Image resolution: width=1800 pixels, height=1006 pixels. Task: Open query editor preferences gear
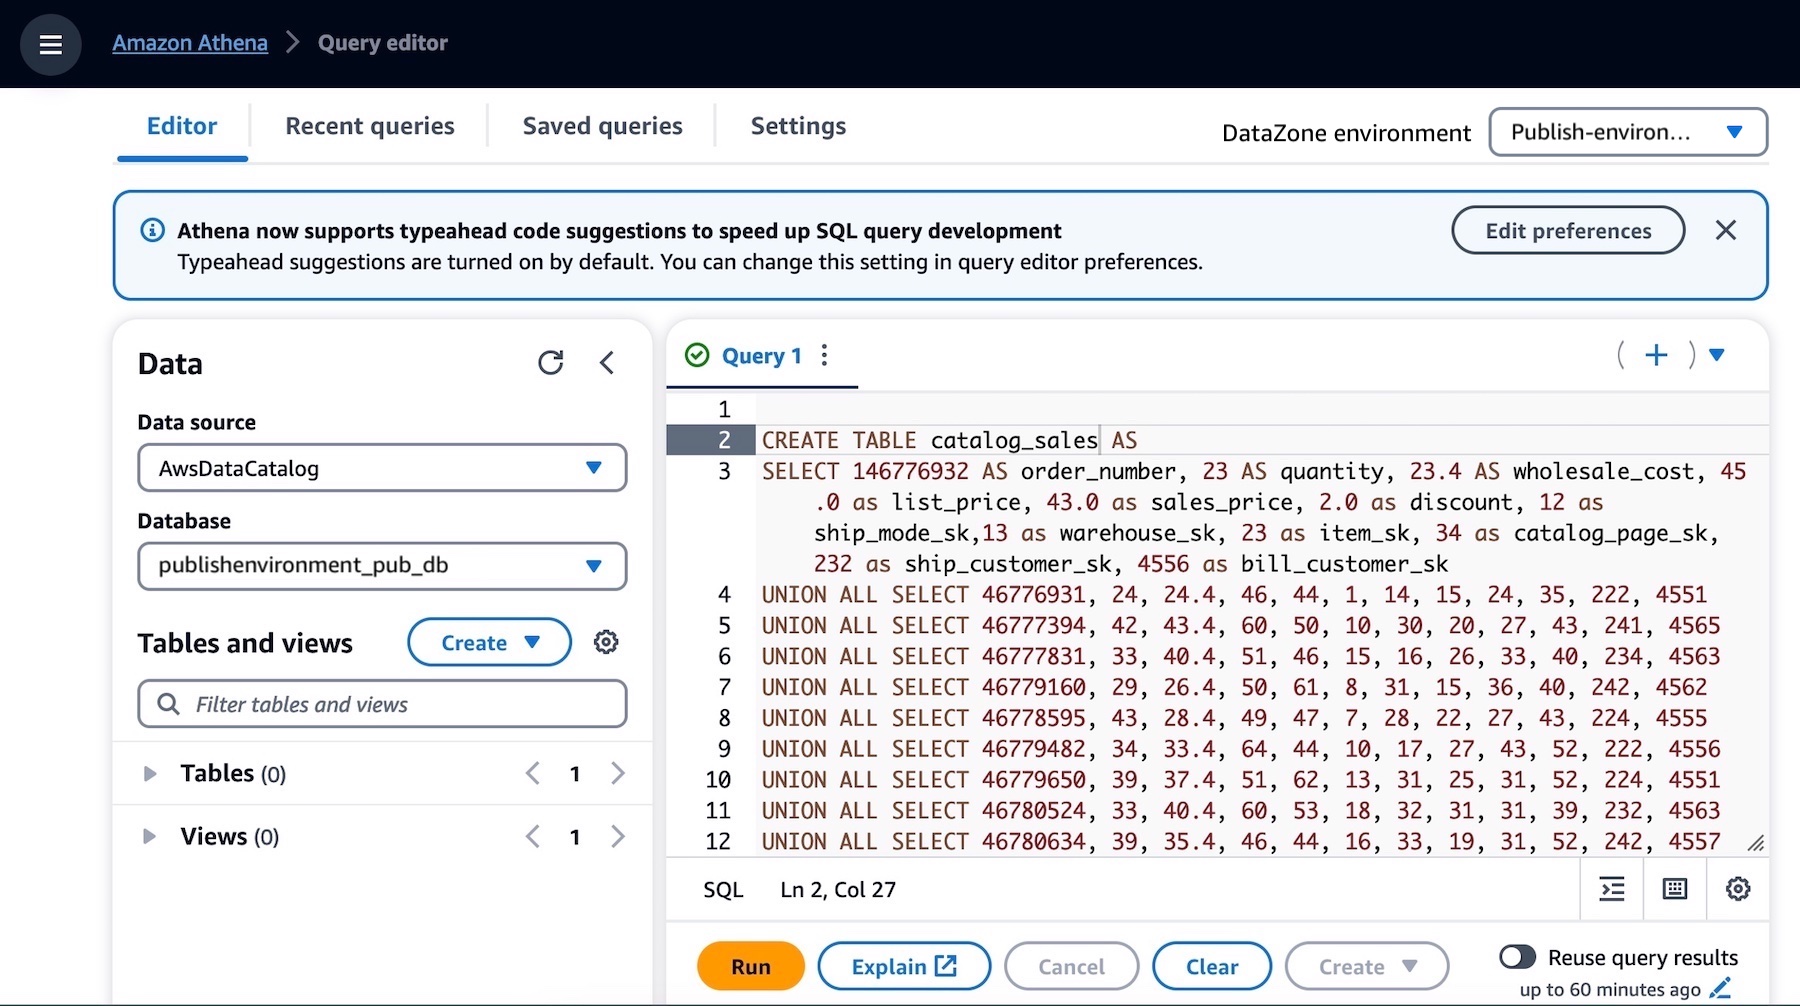click(1738, 889)
